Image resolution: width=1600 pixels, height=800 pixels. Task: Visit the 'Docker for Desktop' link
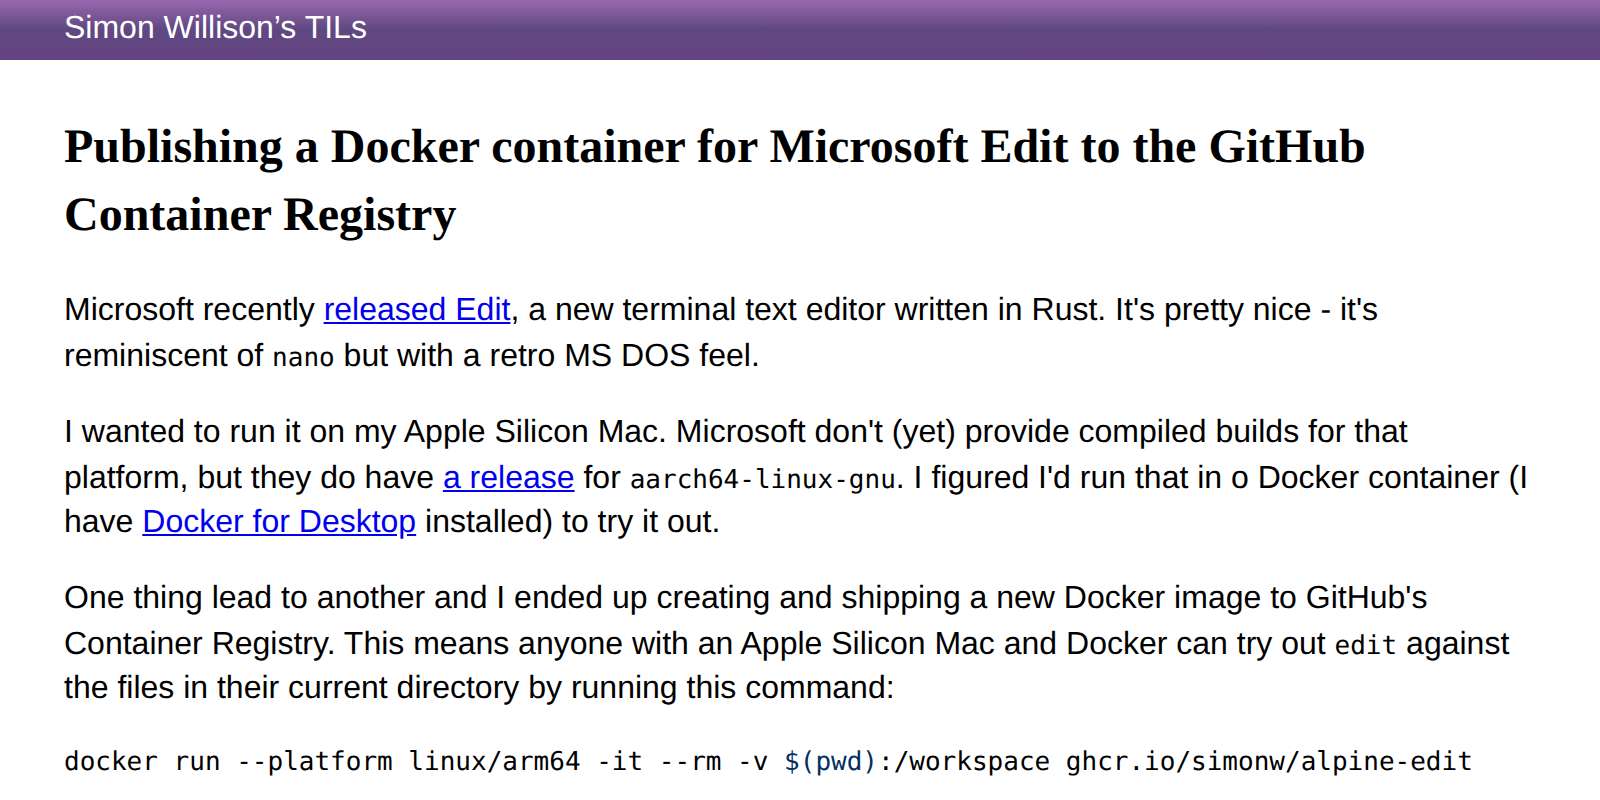[x=279, y=522]
